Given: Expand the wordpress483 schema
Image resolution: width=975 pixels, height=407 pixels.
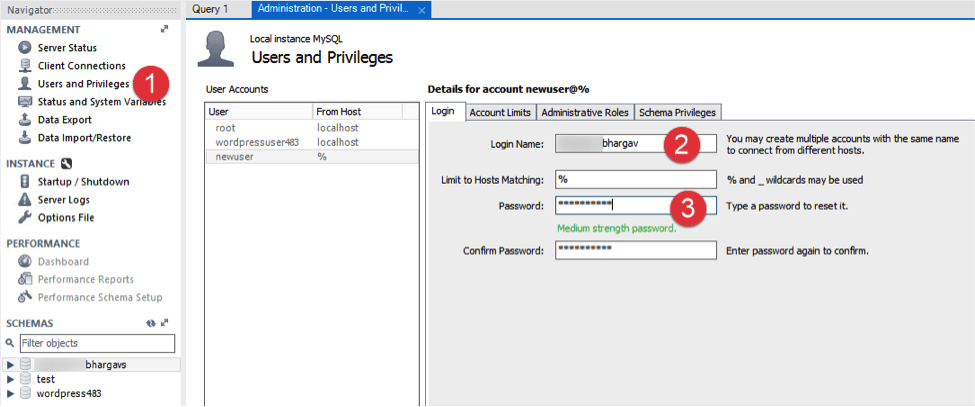Looking at the screenshot, I should 11,394.
